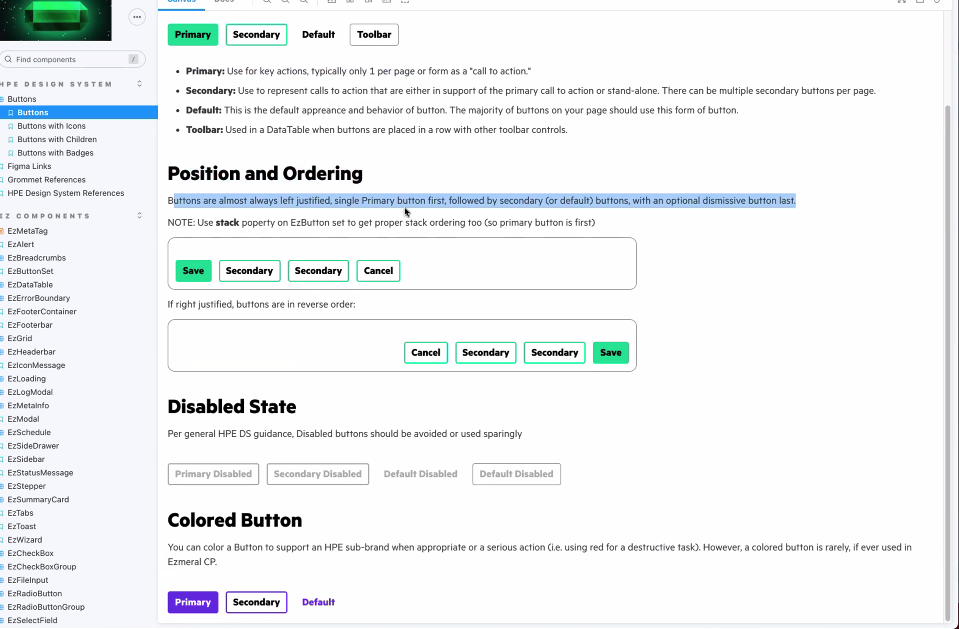Image resolution: width=959 pixels, height=629 pixels.
Task: Click the Find components search field
Action: (70, 59)
